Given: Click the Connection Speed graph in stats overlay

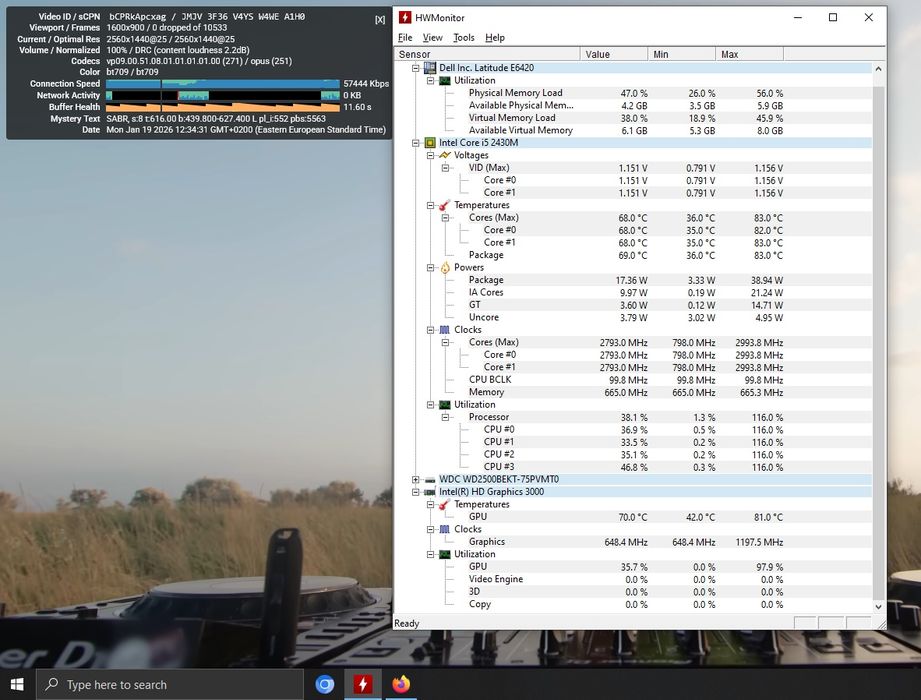Looking at the screenshot, I should (223, 84).
